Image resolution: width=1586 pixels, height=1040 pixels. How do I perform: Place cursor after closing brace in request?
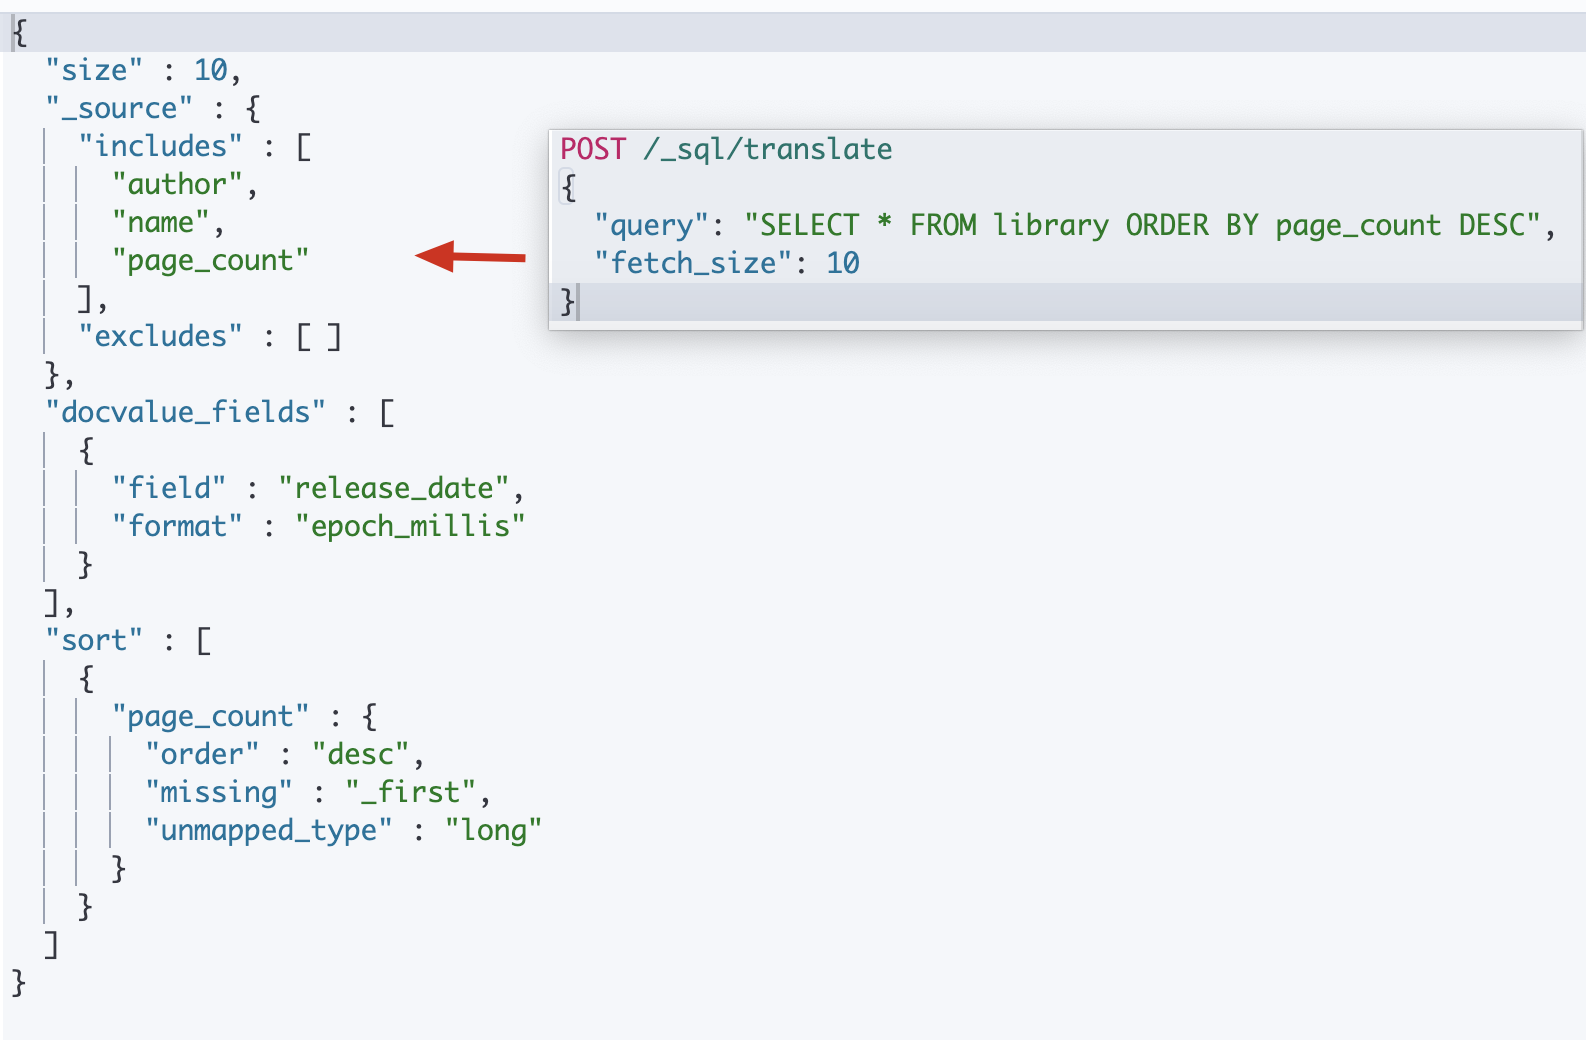click(578, 301)
